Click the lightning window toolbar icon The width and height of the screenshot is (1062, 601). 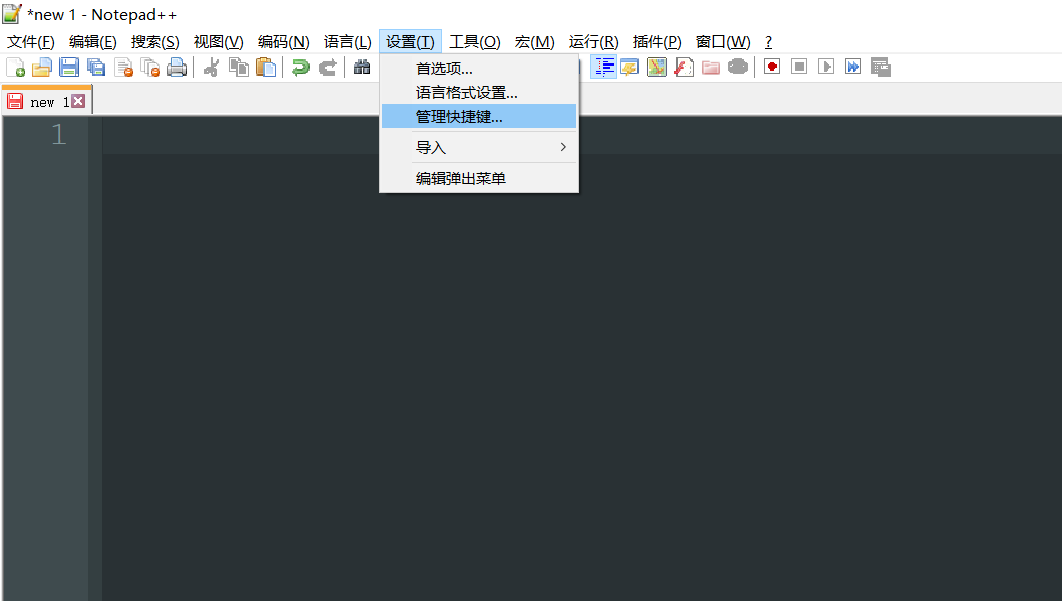pyautogui.click(x=630, y=67)
